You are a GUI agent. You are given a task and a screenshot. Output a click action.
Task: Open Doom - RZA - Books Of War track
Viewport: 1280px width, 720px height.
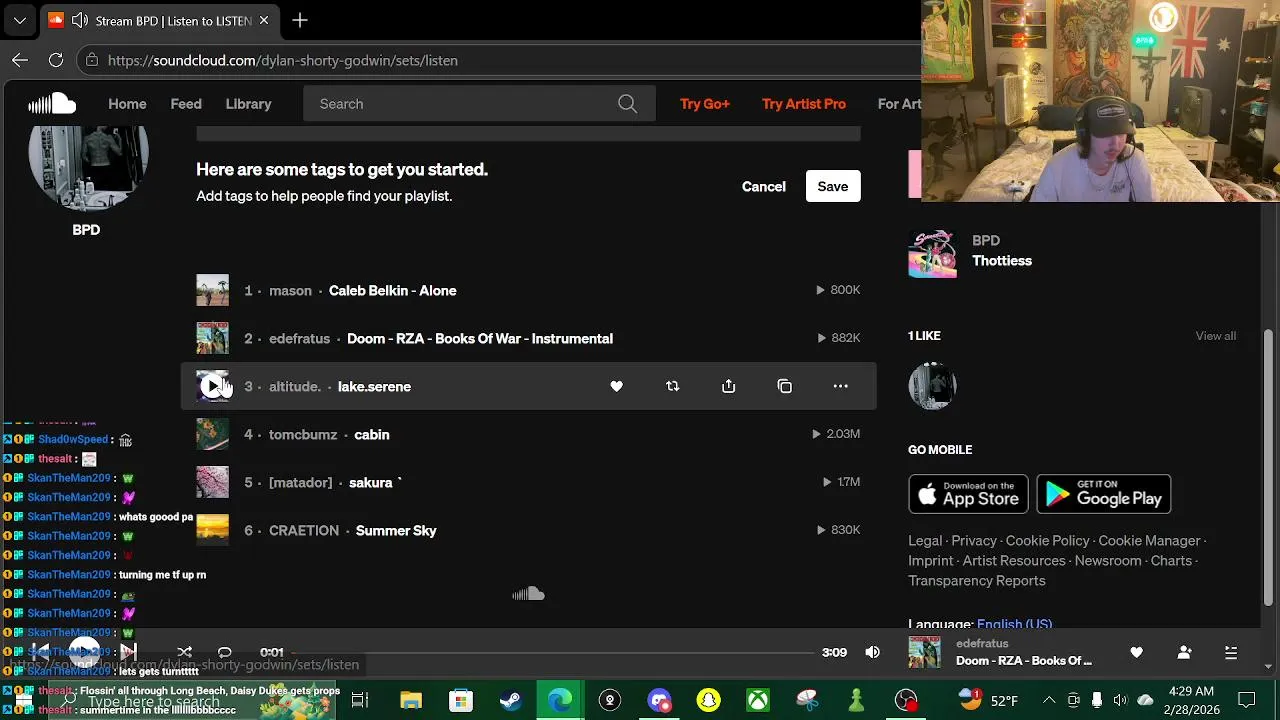point(480,338)
